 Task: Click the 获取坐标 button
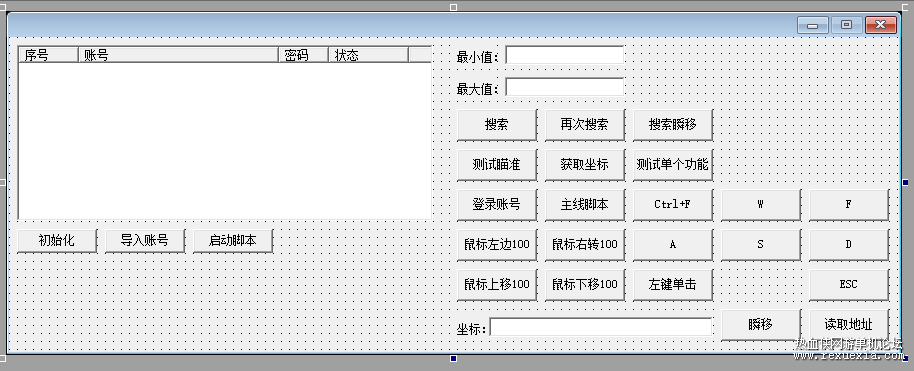585,165
